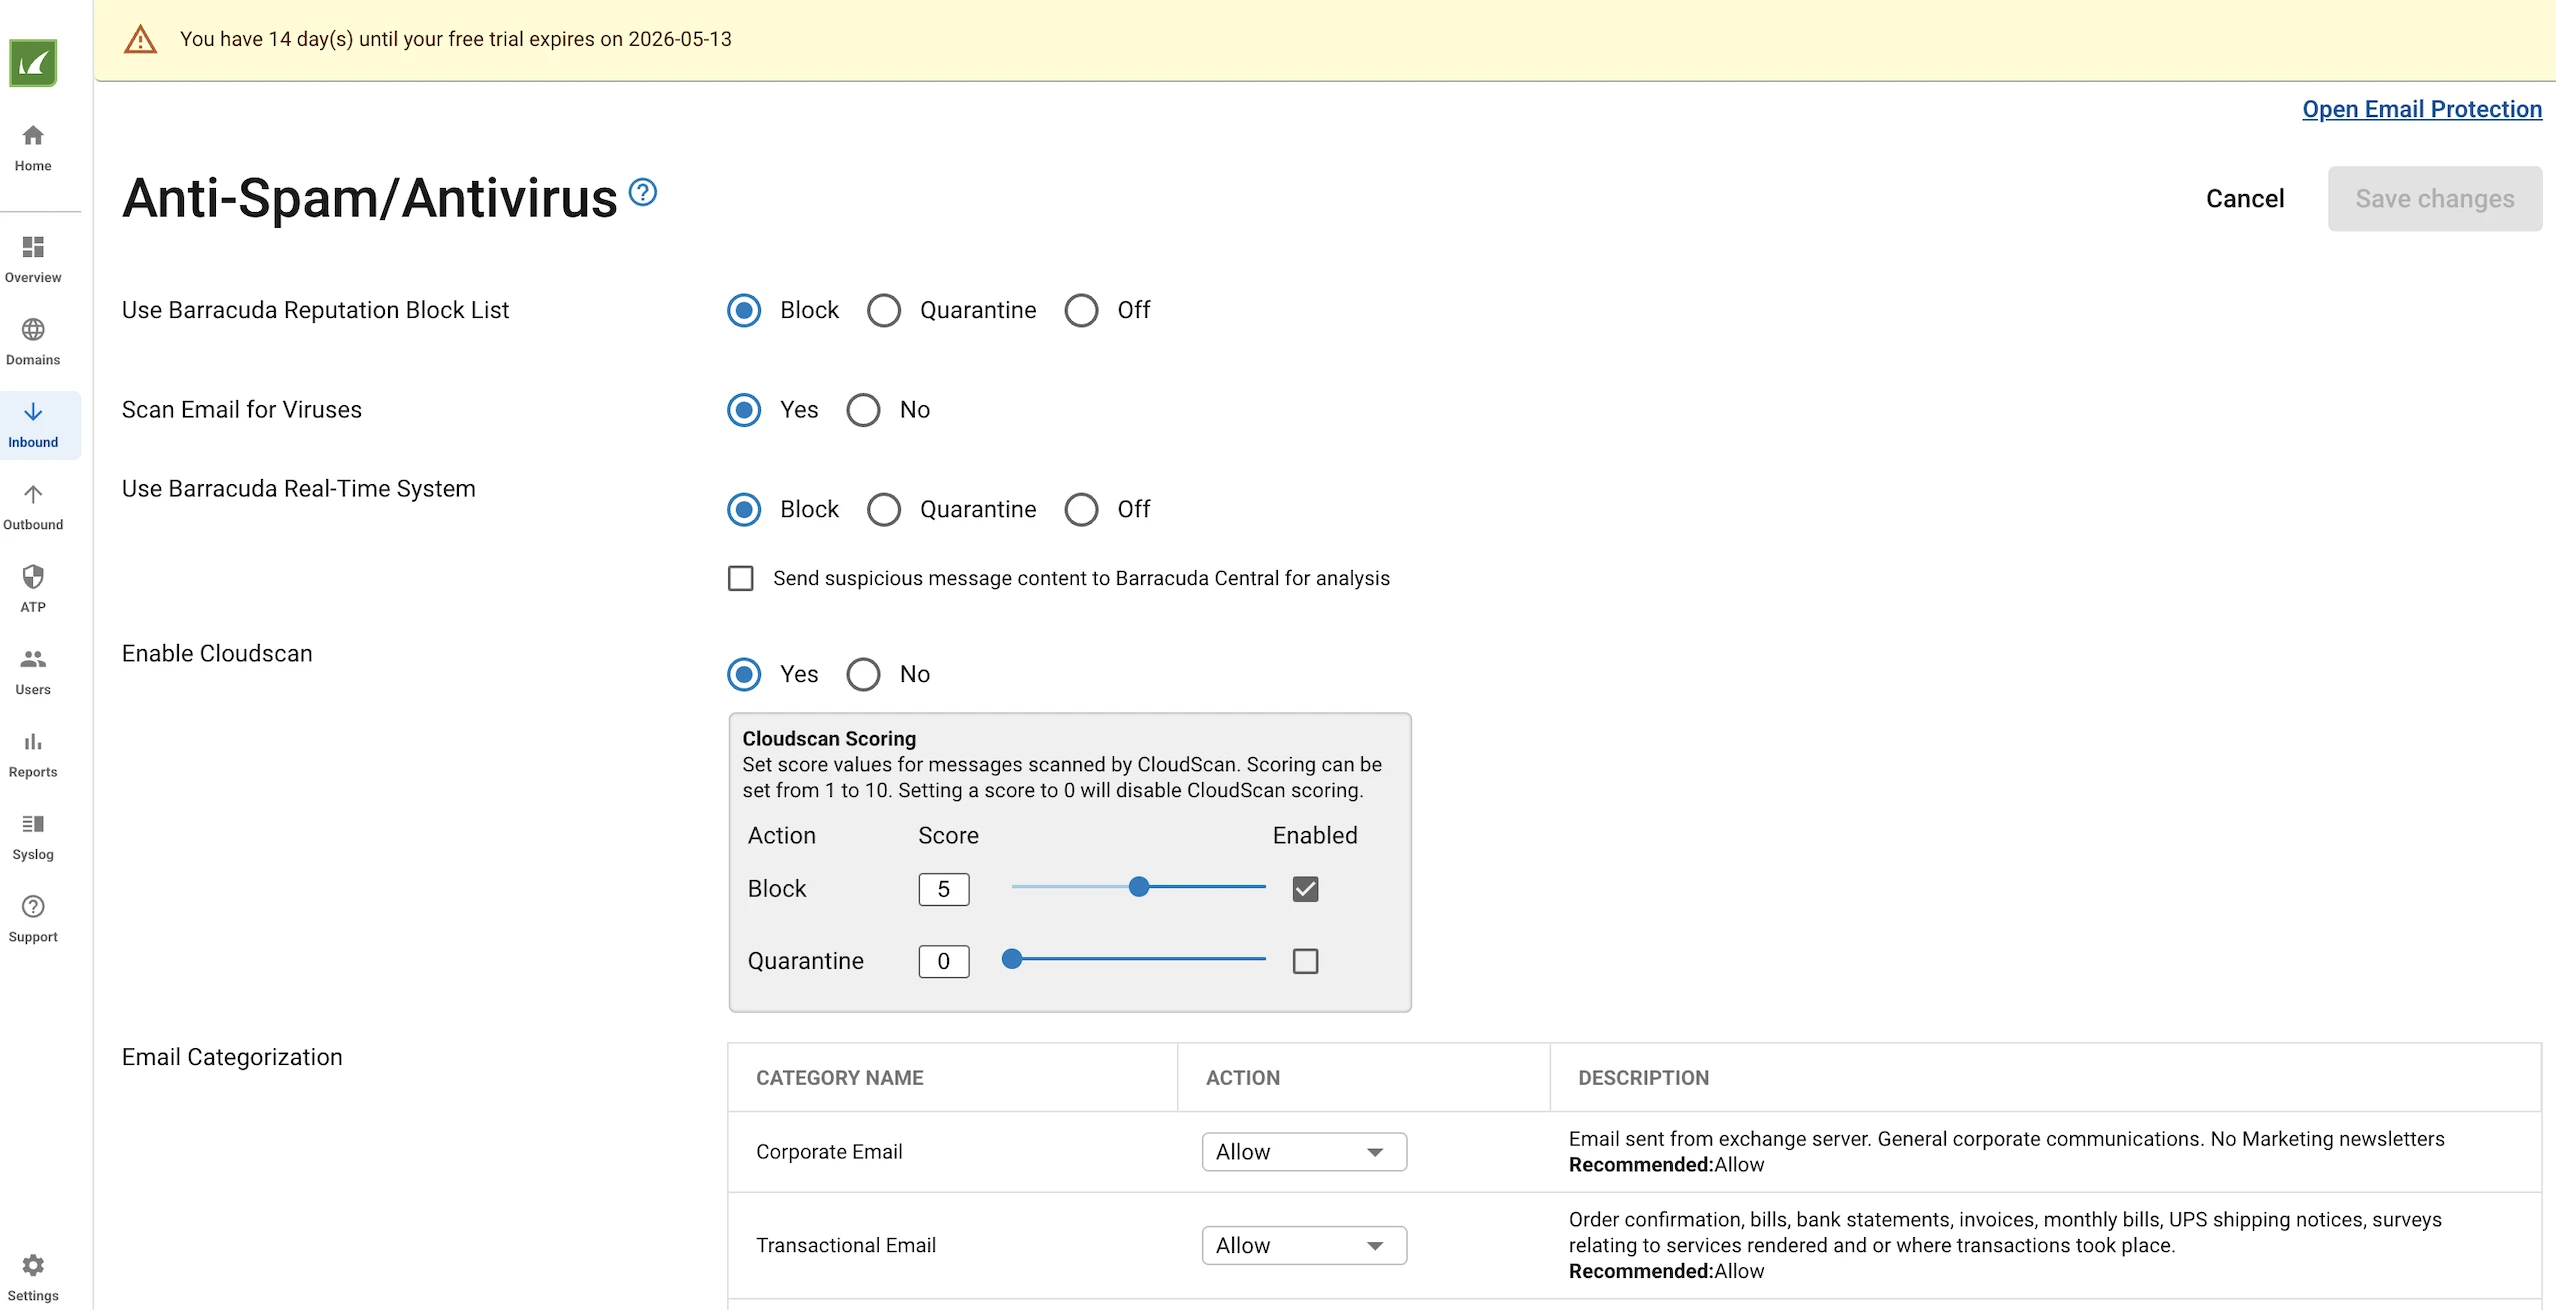Screen dimensions: 2556x1310
Task: Open Outbound arrow icon
Action: [33, 494]
